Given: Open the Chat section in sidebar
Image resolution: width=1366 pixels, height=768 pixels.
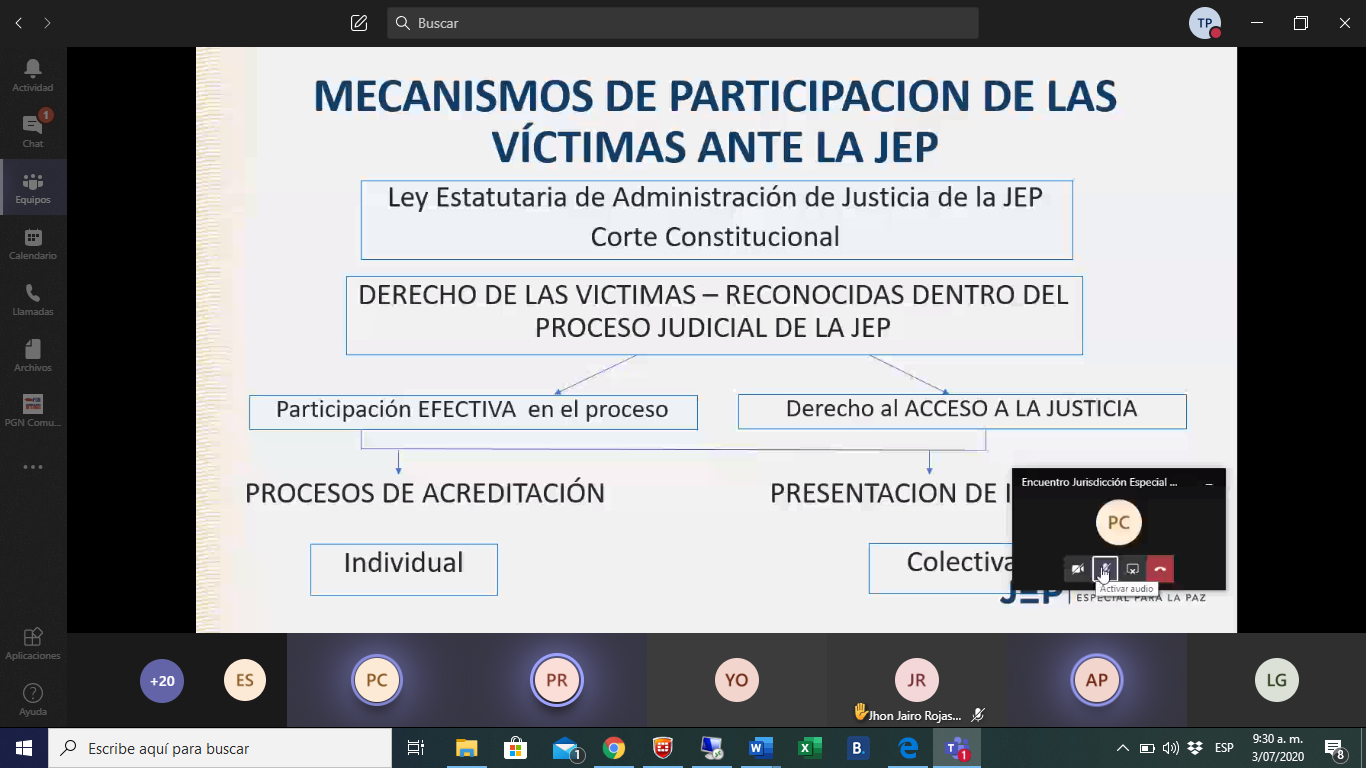Looking at the screenshot, I should coord(33,130).
